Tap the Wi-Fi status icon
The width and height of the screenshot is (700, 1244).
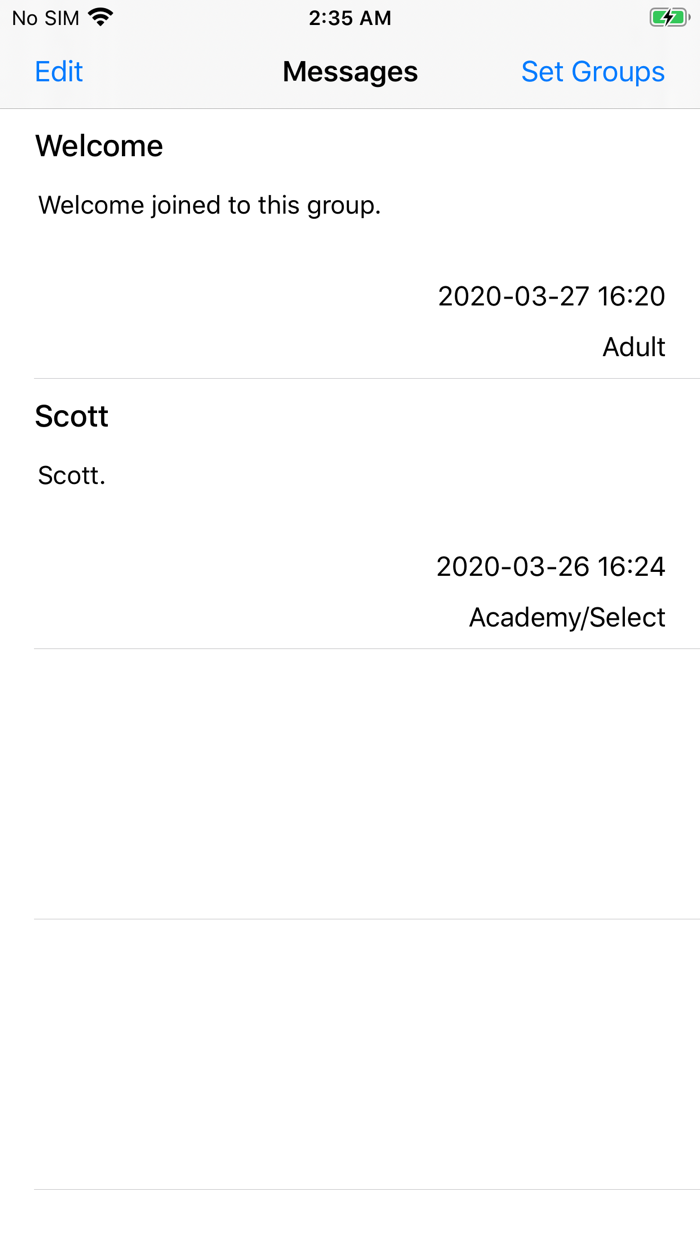(101, 17)
